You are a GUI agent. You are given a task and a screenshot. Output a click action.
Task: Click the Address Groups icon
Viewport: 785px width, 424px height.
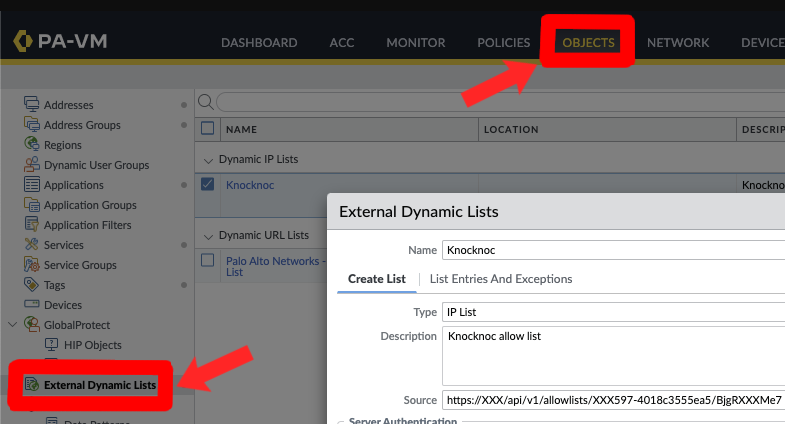(x=31, y=125)
